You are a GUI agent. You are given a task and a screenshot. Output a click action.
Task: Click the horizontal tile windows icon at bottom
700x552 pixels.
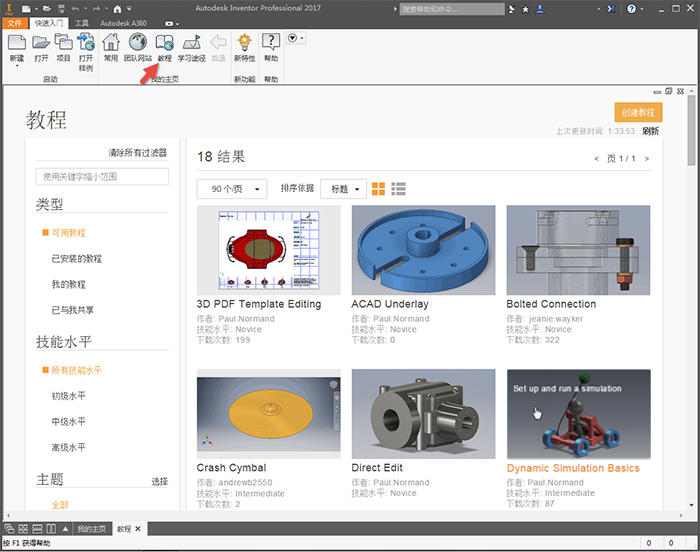click(x=38, y=529)
